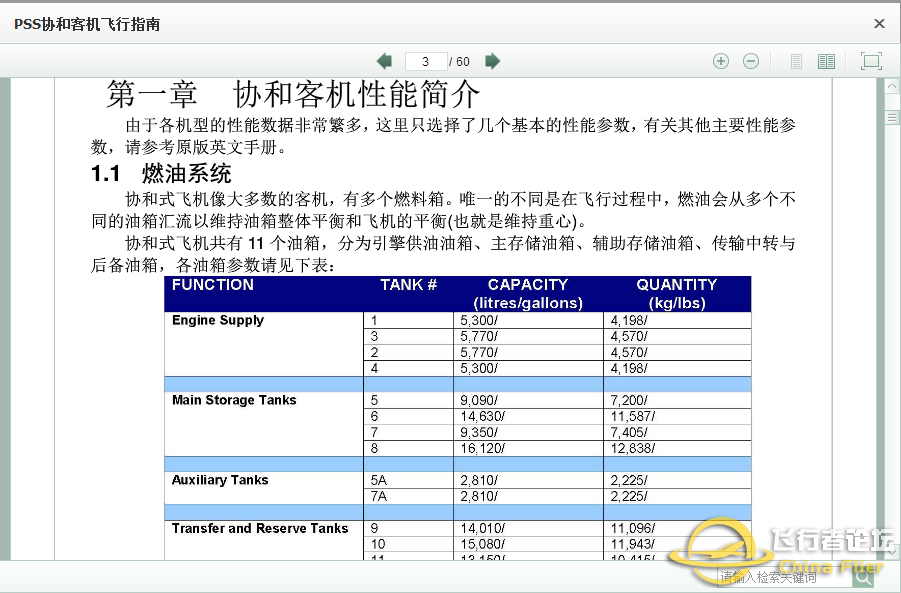Go to the previous page with left arrow
Image resolution: width=901 pixels, height=593 pixels.
[384, 61]
